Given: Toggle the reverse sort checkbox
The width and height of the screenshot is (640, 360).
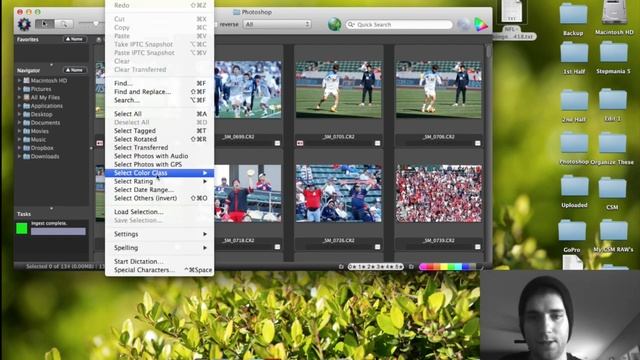Looking at the screenshot, I should [216, 24].
